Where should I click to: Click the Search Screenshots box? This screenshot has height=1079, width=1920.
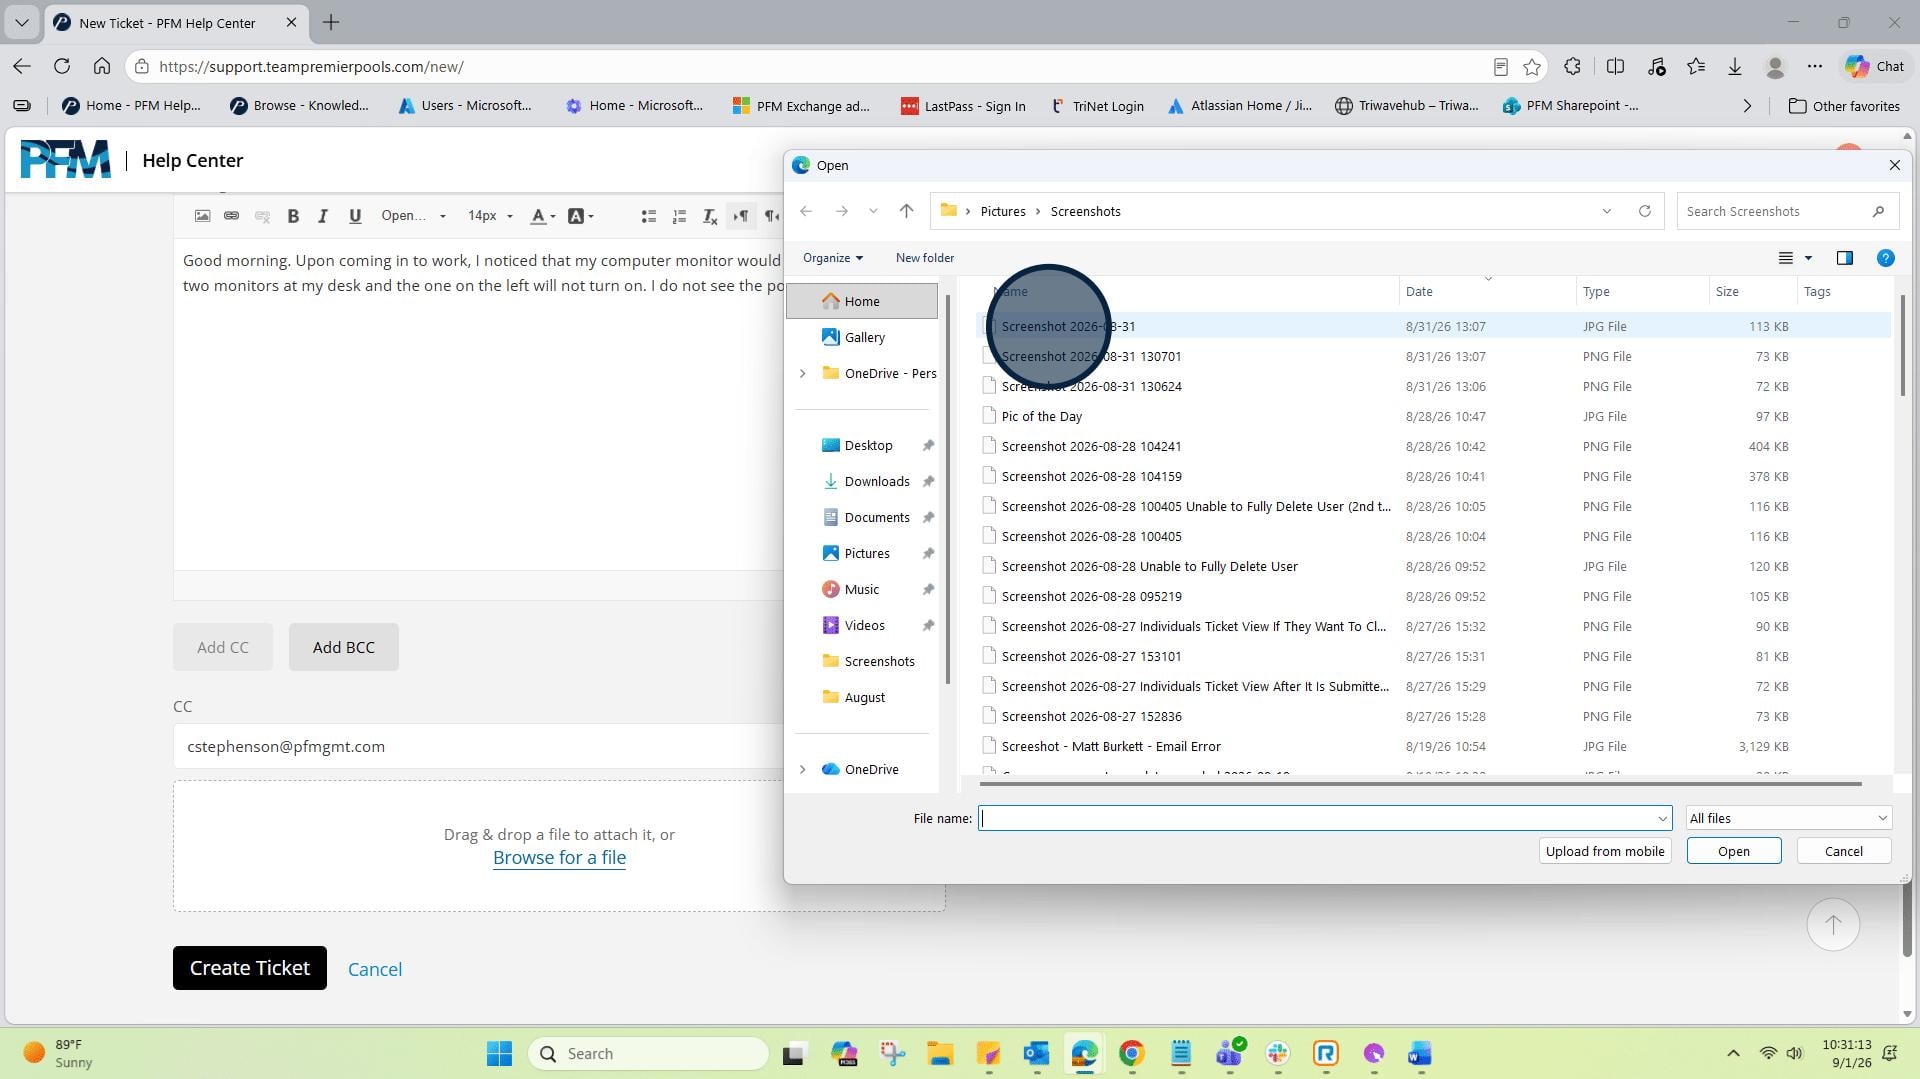tap(1787, 211)
